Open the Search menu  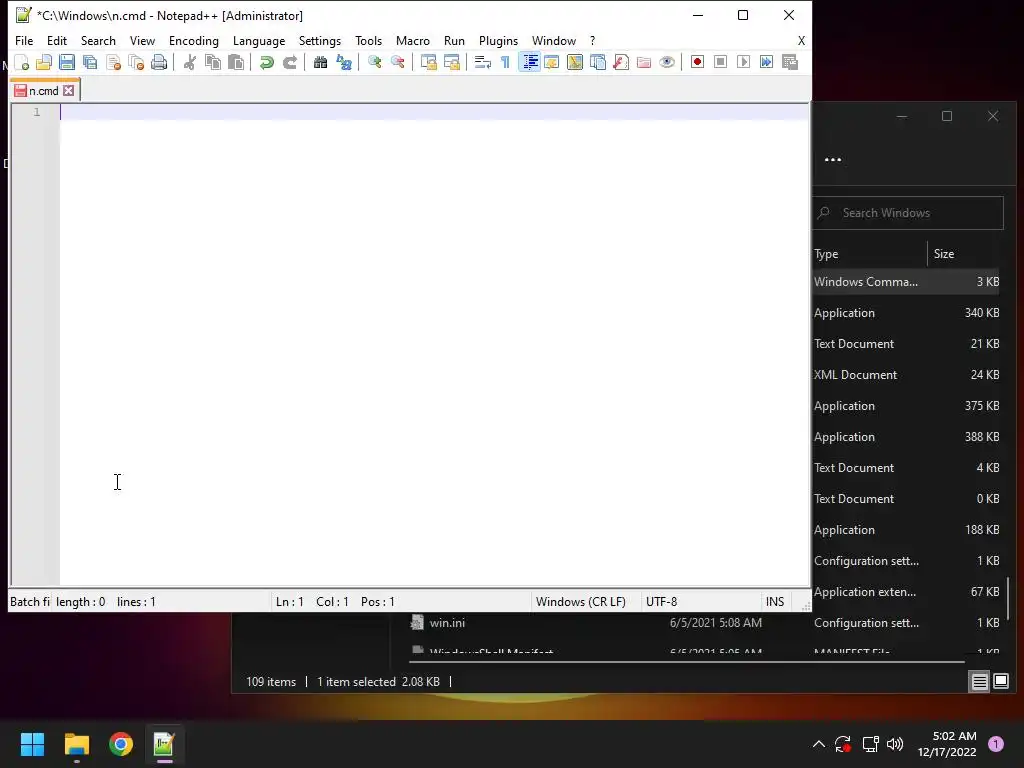click(98, 40)
